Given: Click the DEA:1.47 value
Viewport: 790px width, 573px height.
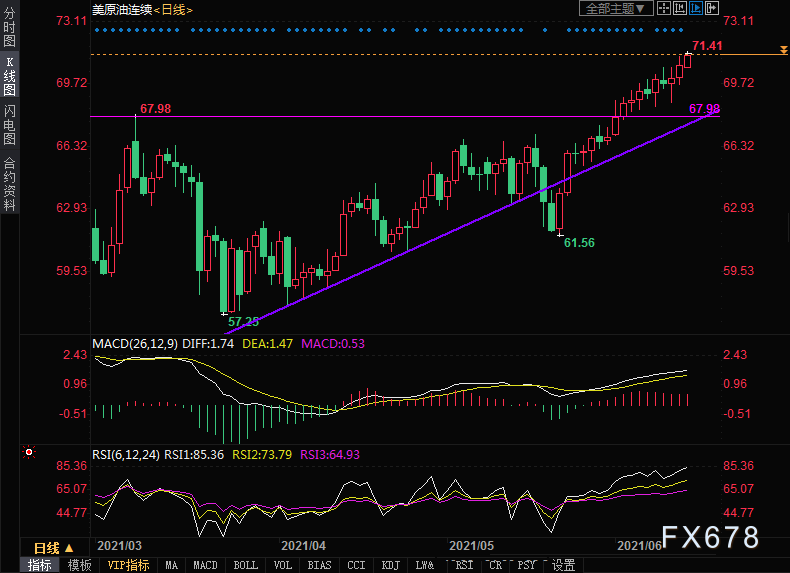Looking at the screenshot, I should coord(268,344).
